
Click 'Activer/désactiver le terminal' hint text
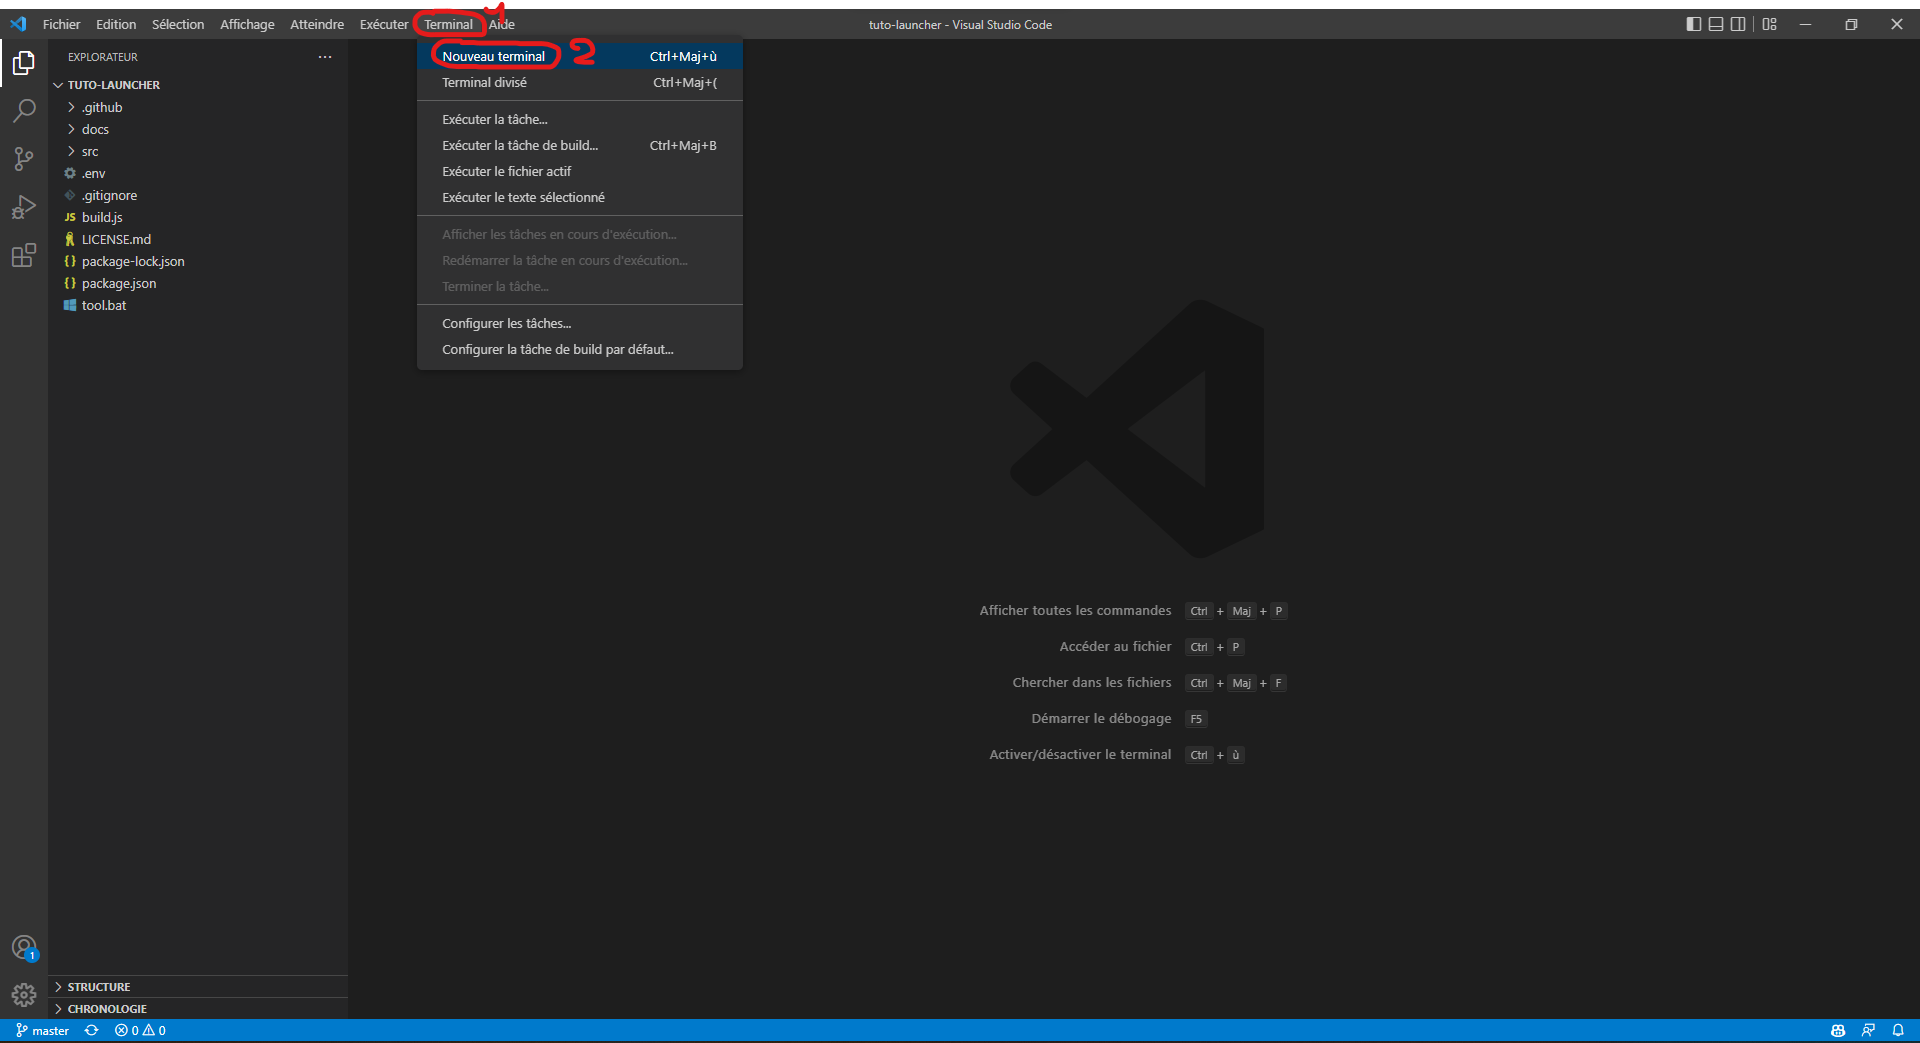[1080, 754]
